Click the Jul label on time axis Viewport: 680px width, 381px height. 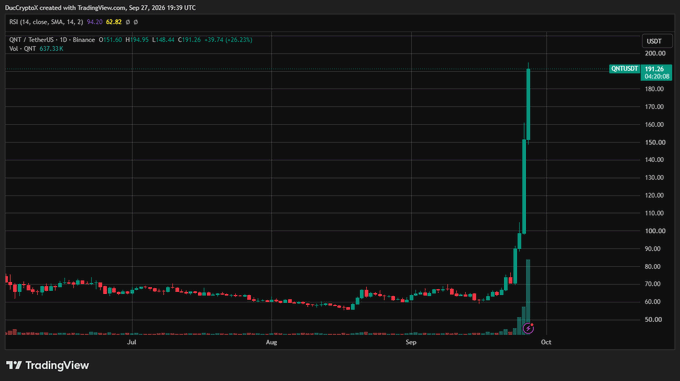(132, 342)
